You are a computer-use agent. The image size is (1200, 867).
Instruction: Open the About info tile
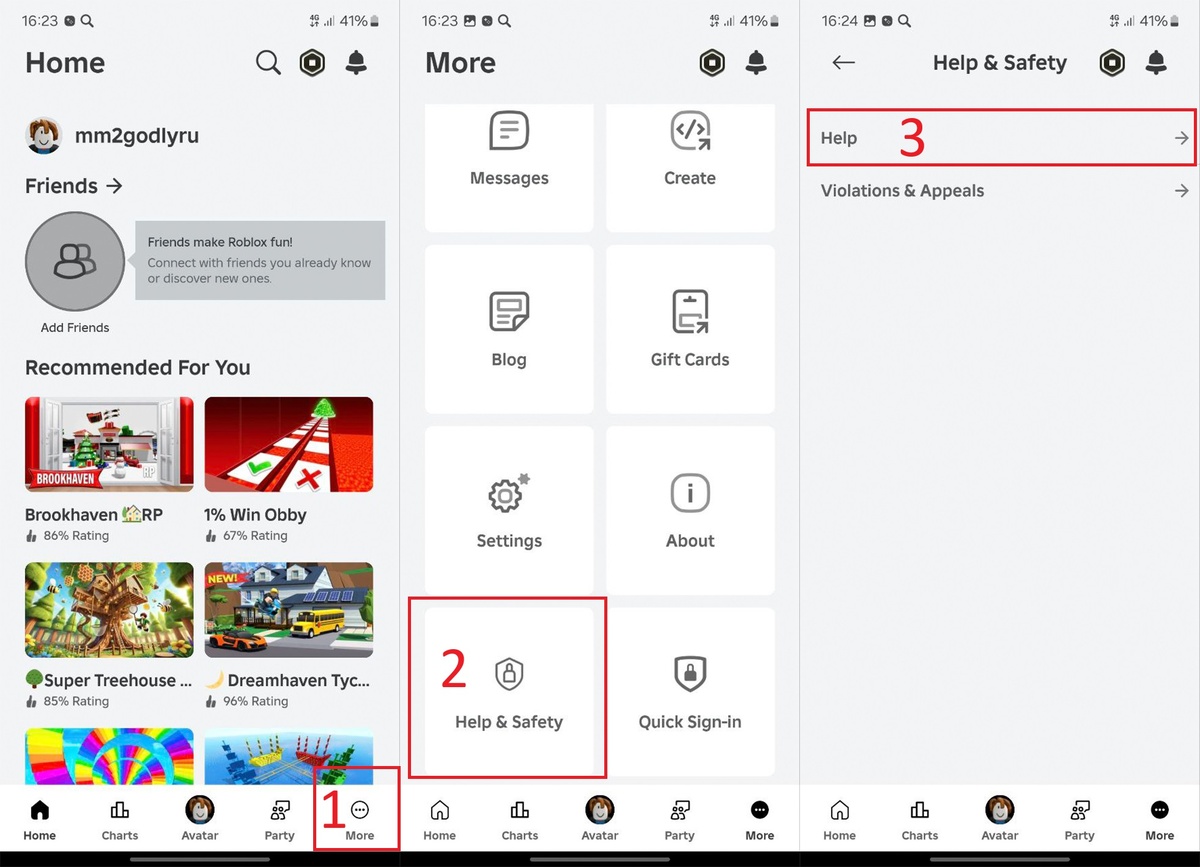(x=690, y=511)
